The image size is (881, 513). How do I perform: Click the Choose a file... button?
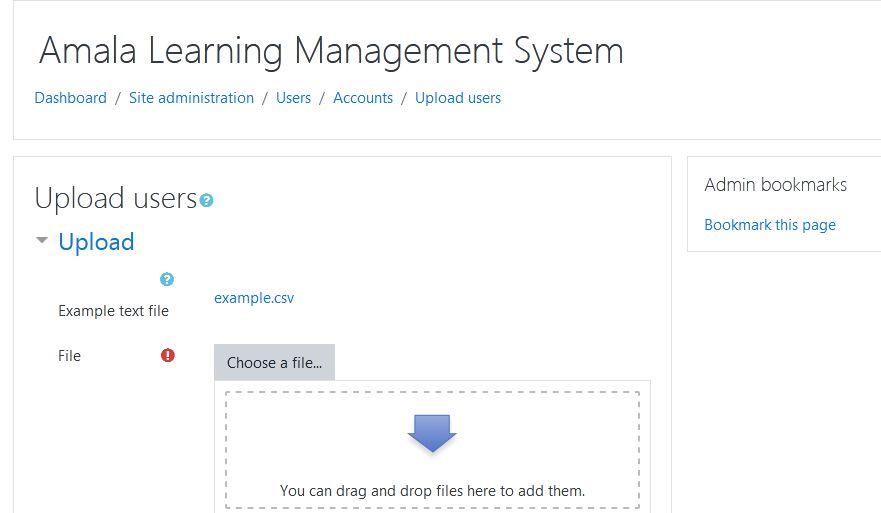click(274, 362)
